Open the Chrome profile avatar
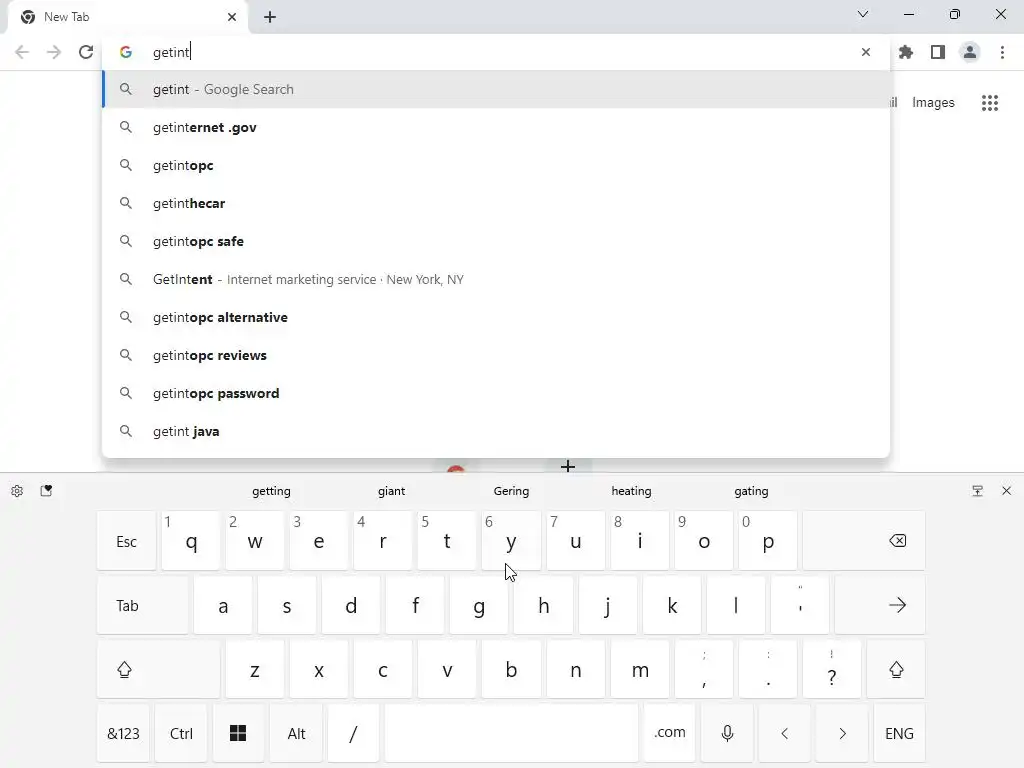Image resolution: width=1024 pixels, height=768 pixels. [970, 52]
